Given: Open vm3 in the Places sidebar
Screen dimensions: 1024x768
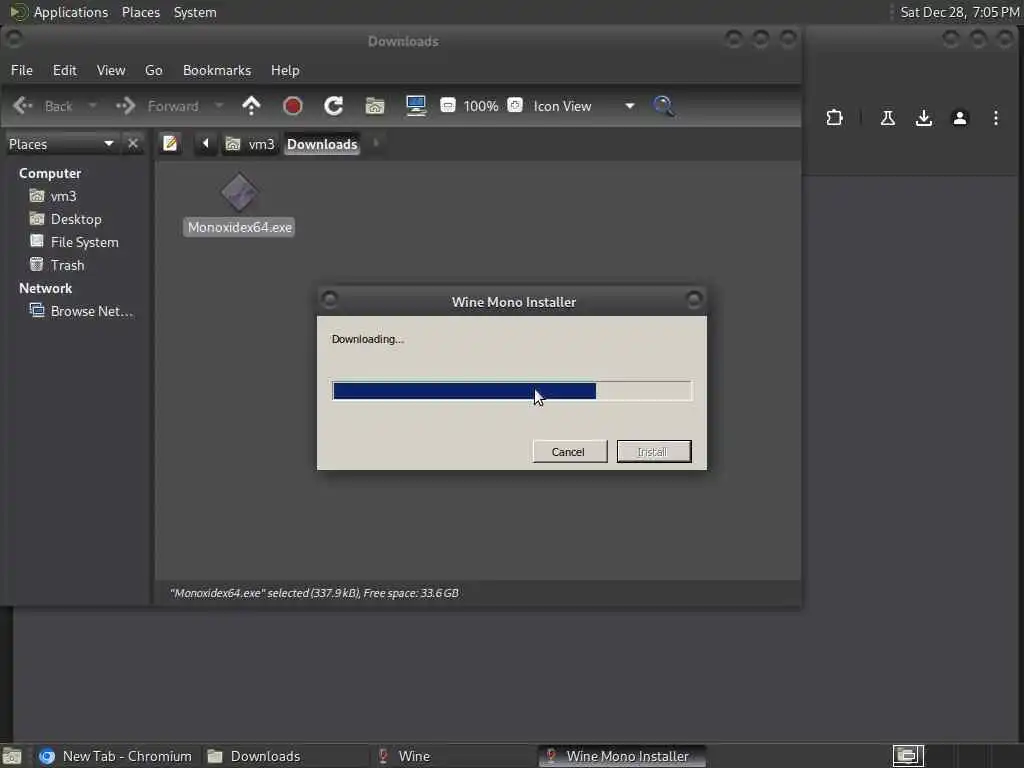Looking at the screenshot, I should (x=63, y=196).
